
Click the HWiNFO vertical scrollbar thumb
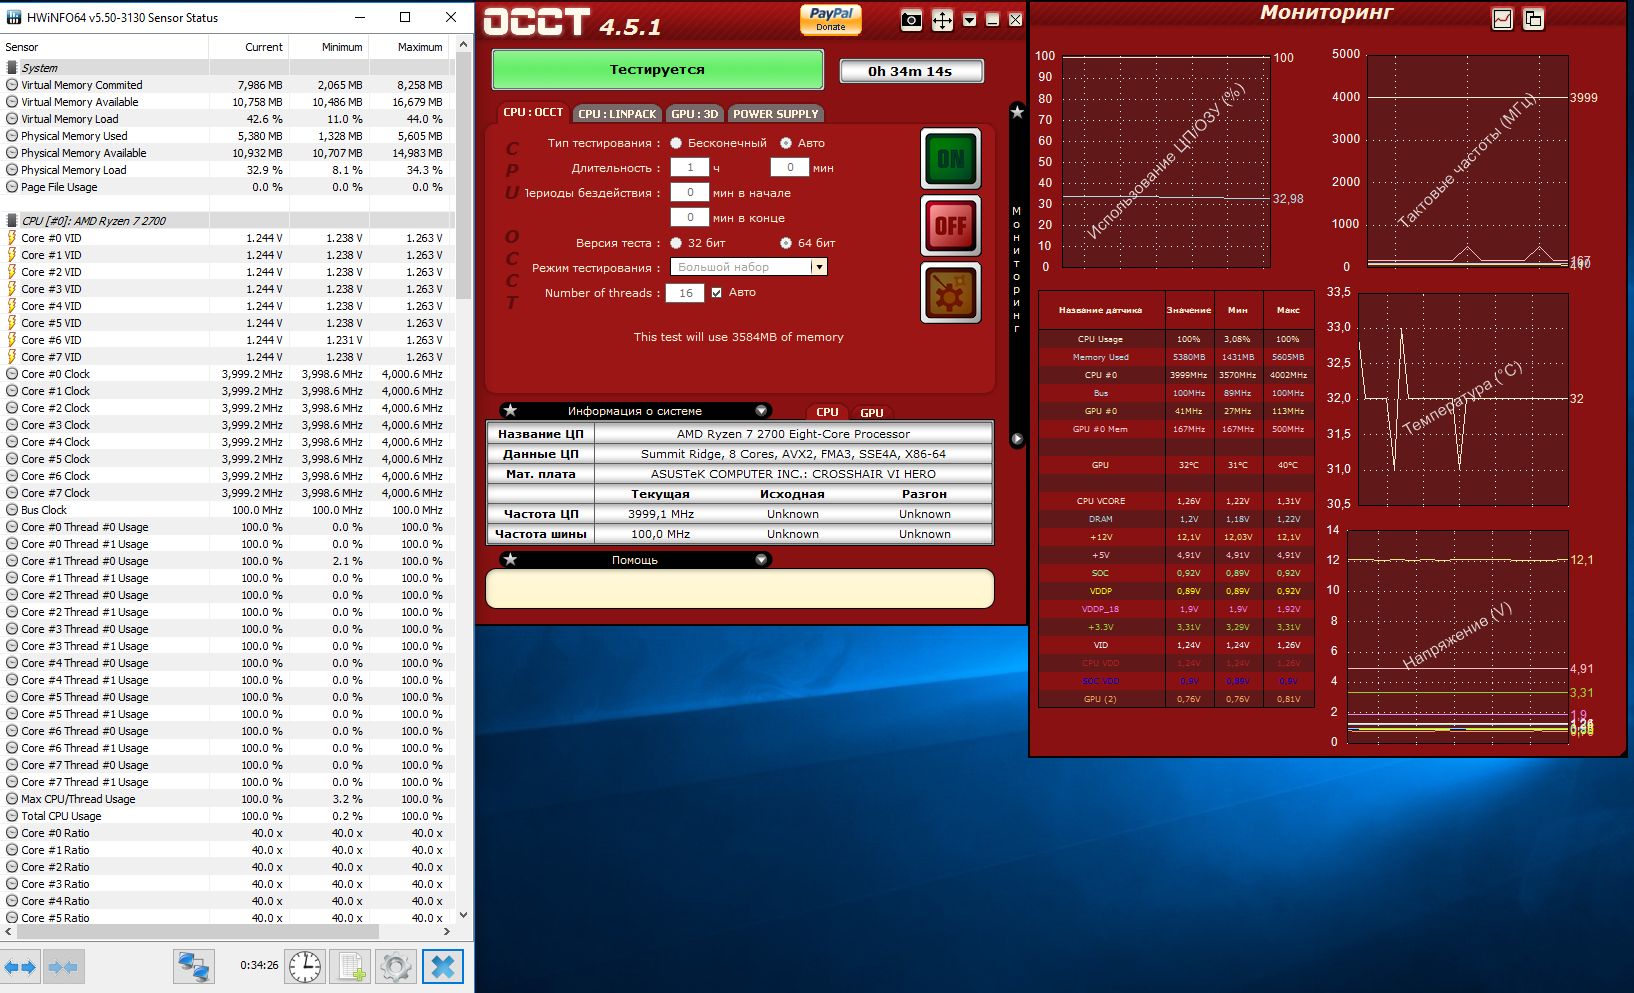click(463, 175)
